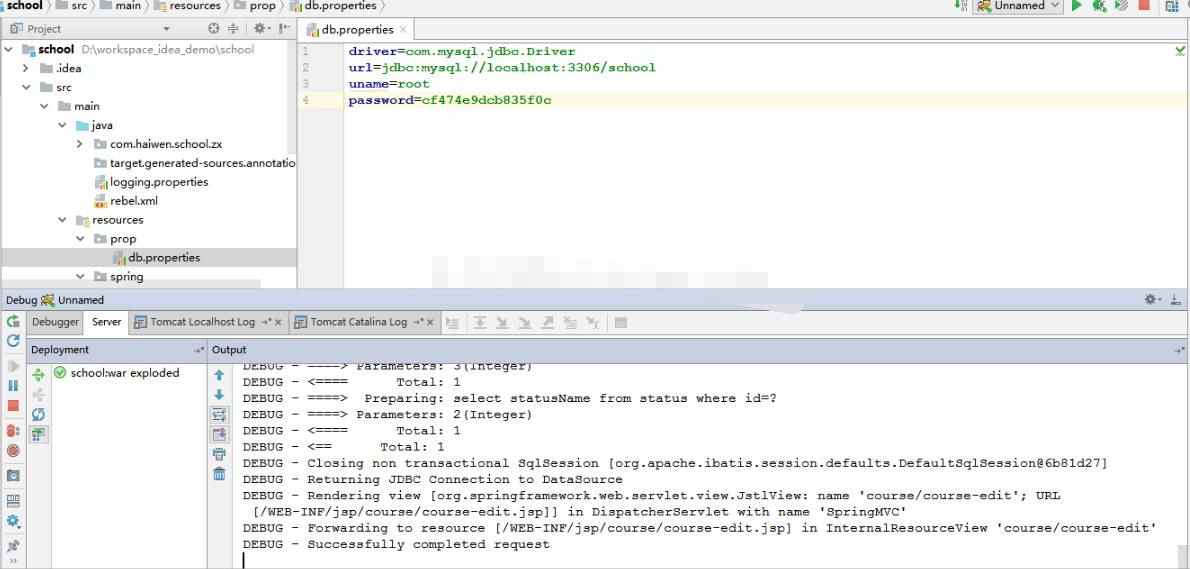Open Unnamed run configuration dropdown
The height and width of the screenshot is (569, 1190).
click(x=1018, y=6)
